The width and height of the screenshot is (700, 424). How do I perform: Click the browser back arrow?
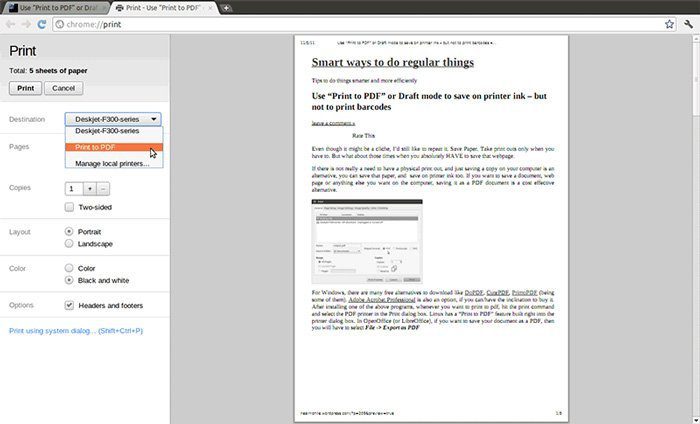pyautogui.click(x=10, y=25)
